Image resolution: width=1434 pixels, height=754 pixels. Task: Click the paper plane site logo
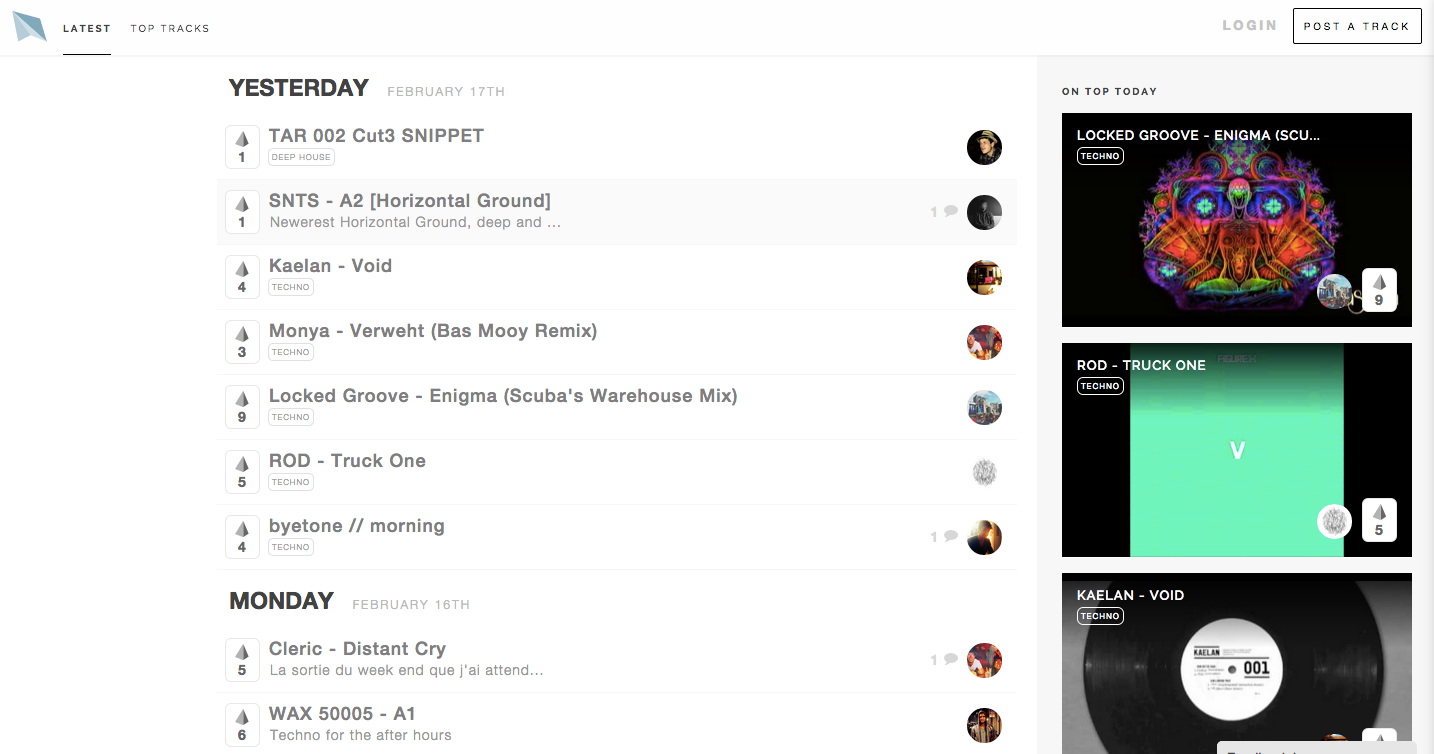30,26
